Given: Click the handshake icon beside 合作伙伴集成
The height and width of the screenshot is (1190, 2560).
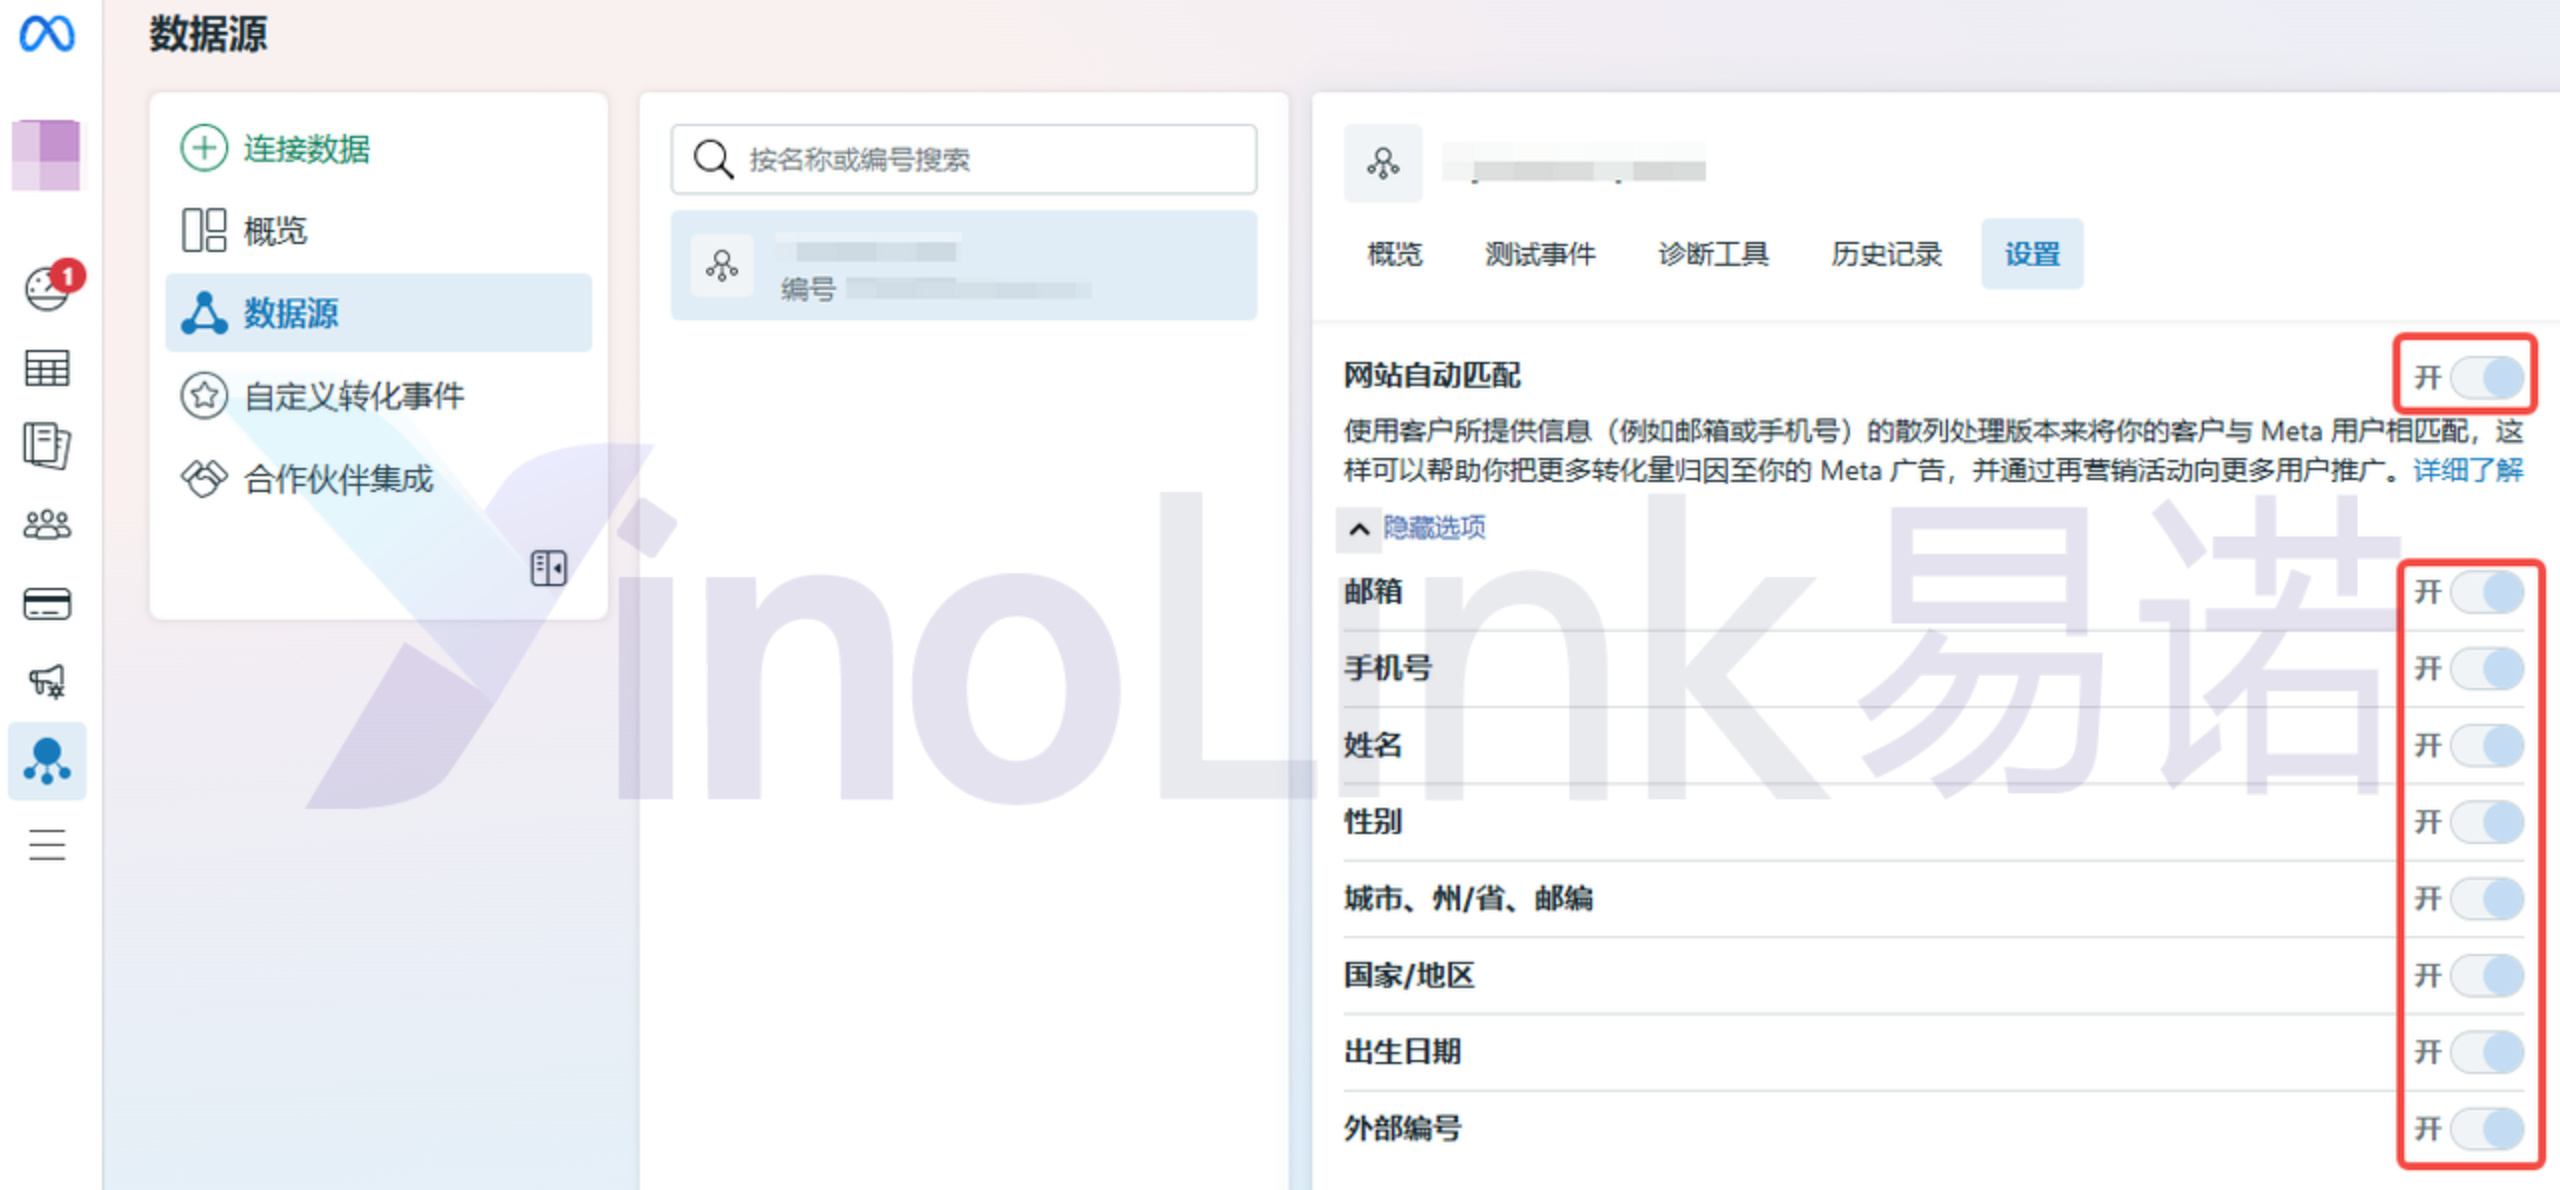Looking at the screenshot, I should click(204, 479).
